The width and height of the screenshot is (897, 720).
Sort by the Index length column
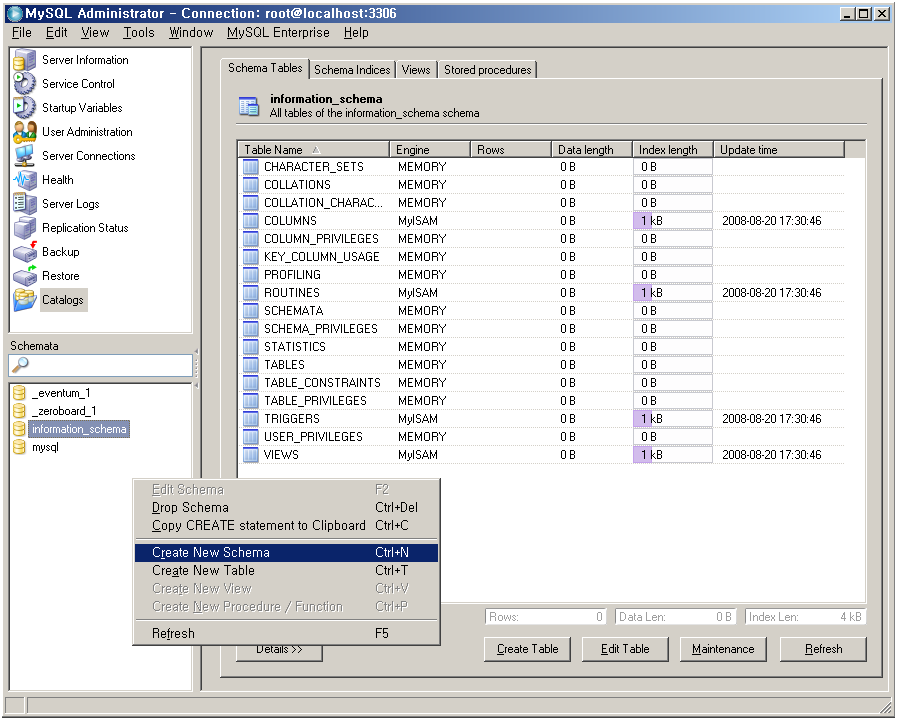(673, 150)
